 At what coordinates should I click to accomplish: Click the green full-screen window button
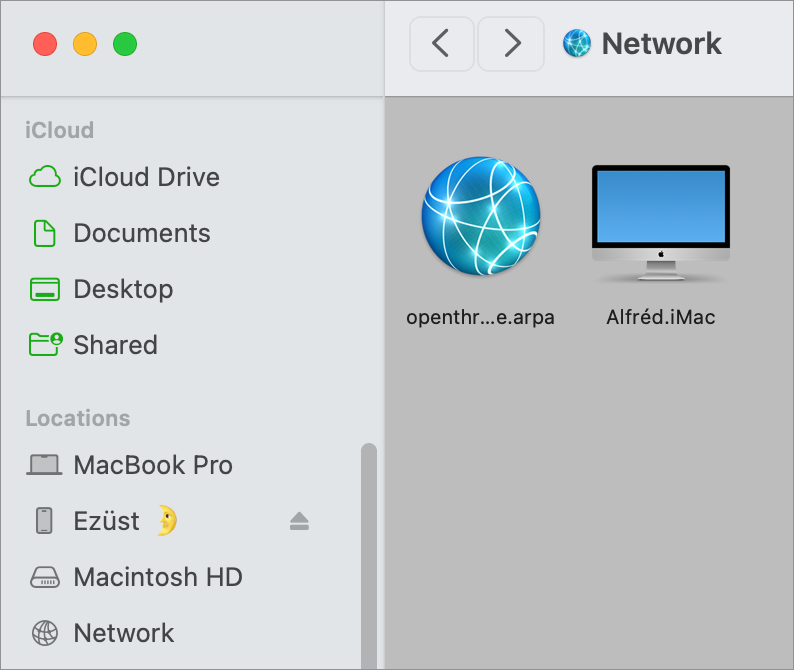[124, 44]
